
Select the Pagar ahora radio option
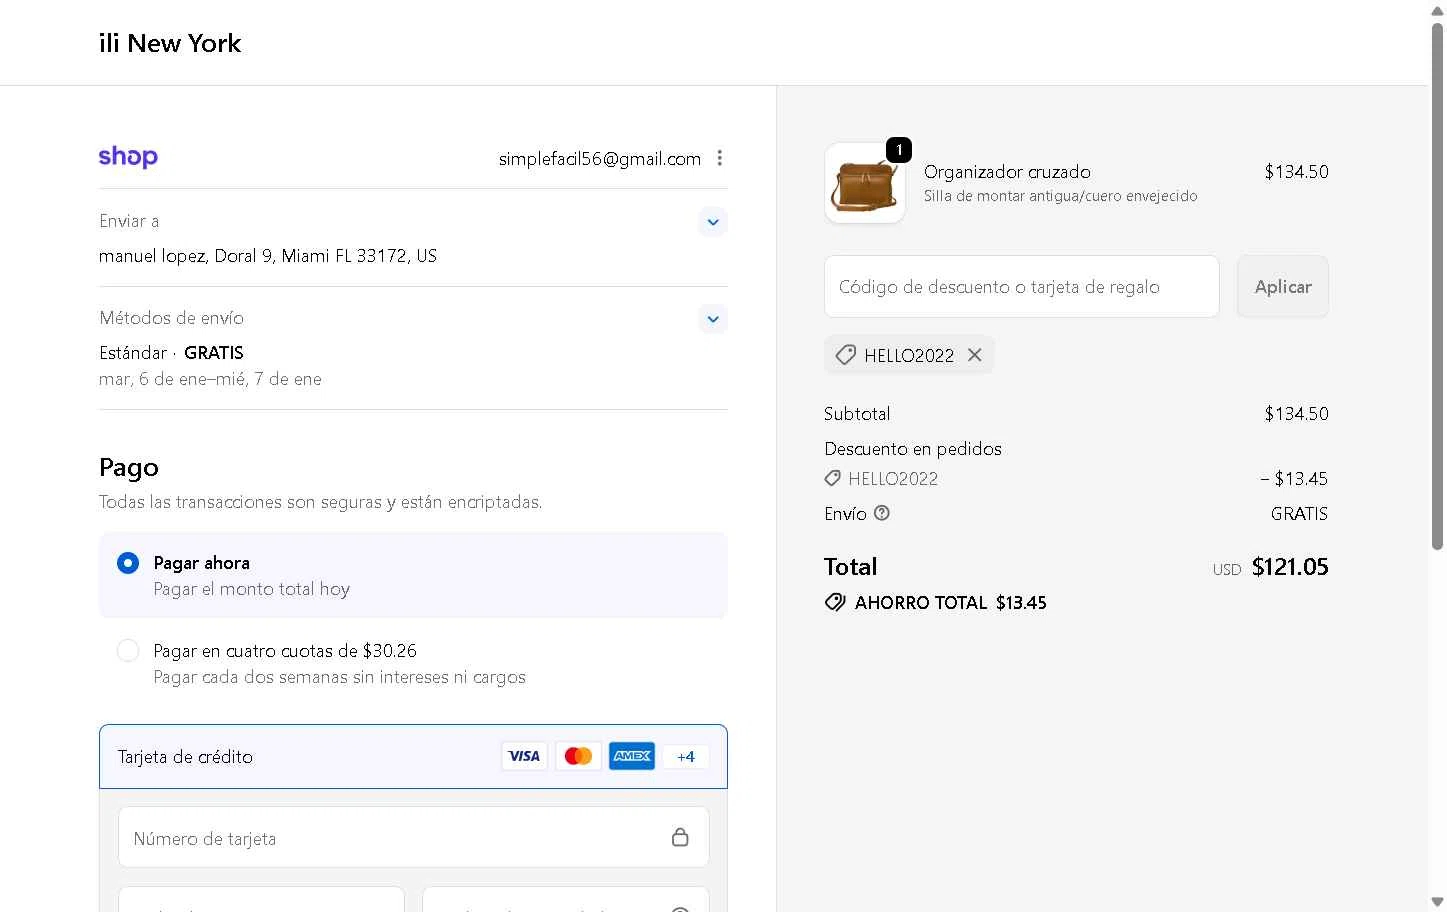[128, 563]
